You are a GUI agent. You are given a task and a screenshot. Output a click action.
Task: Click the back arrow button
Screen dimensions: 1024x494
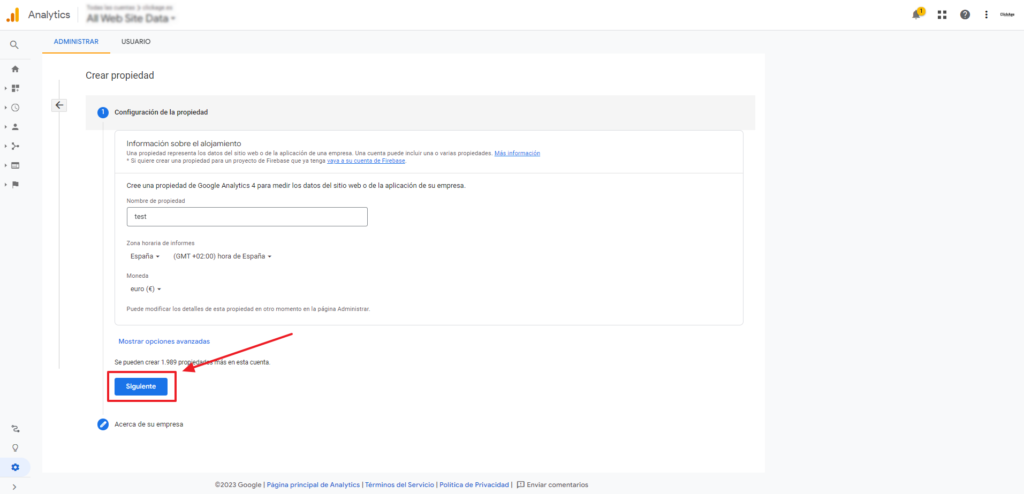(x=59, y=105)
